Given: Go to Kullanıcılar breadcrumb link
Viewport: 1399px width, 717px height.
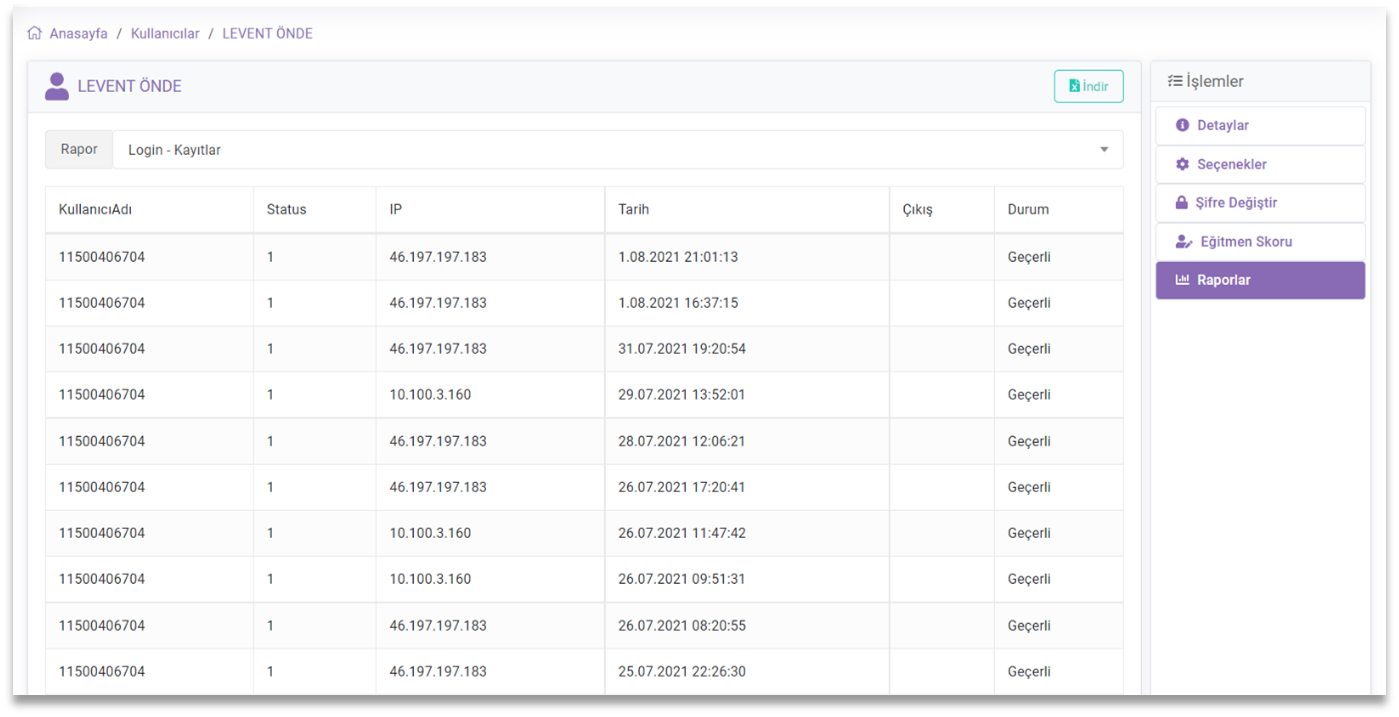Looking at the screenshot, I should [x=165, y=33].
